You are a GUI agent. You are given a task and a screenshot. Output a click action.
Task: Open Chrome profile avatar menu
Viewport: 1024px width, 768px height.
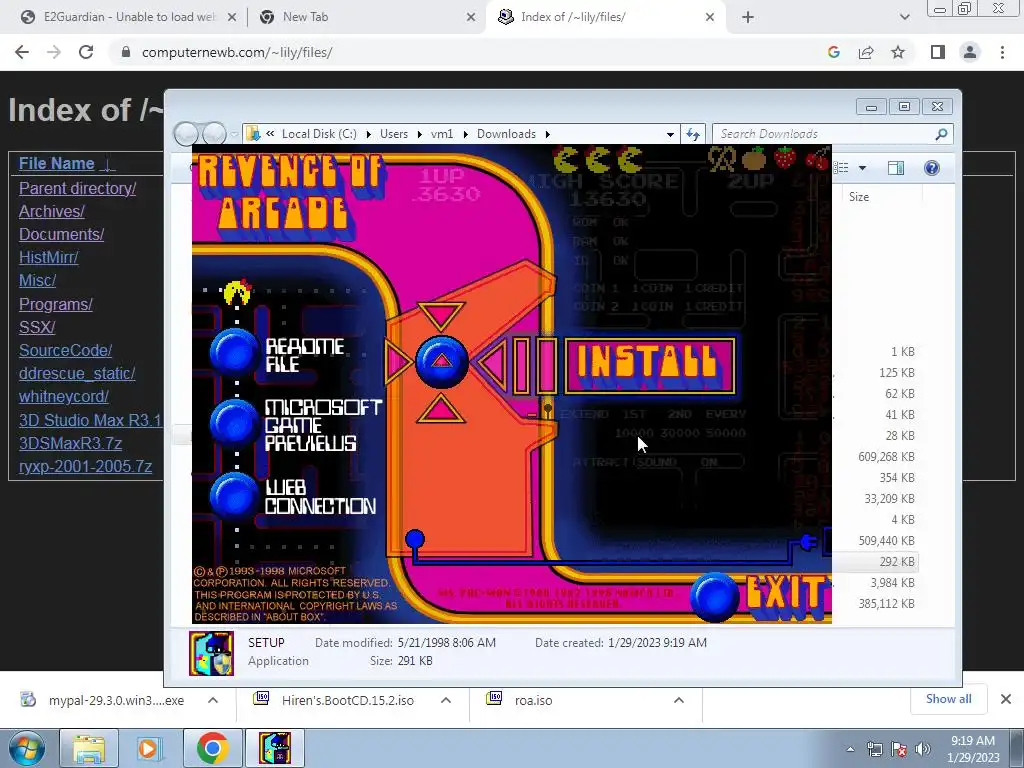pyautogui.click(x=970, y=52)
